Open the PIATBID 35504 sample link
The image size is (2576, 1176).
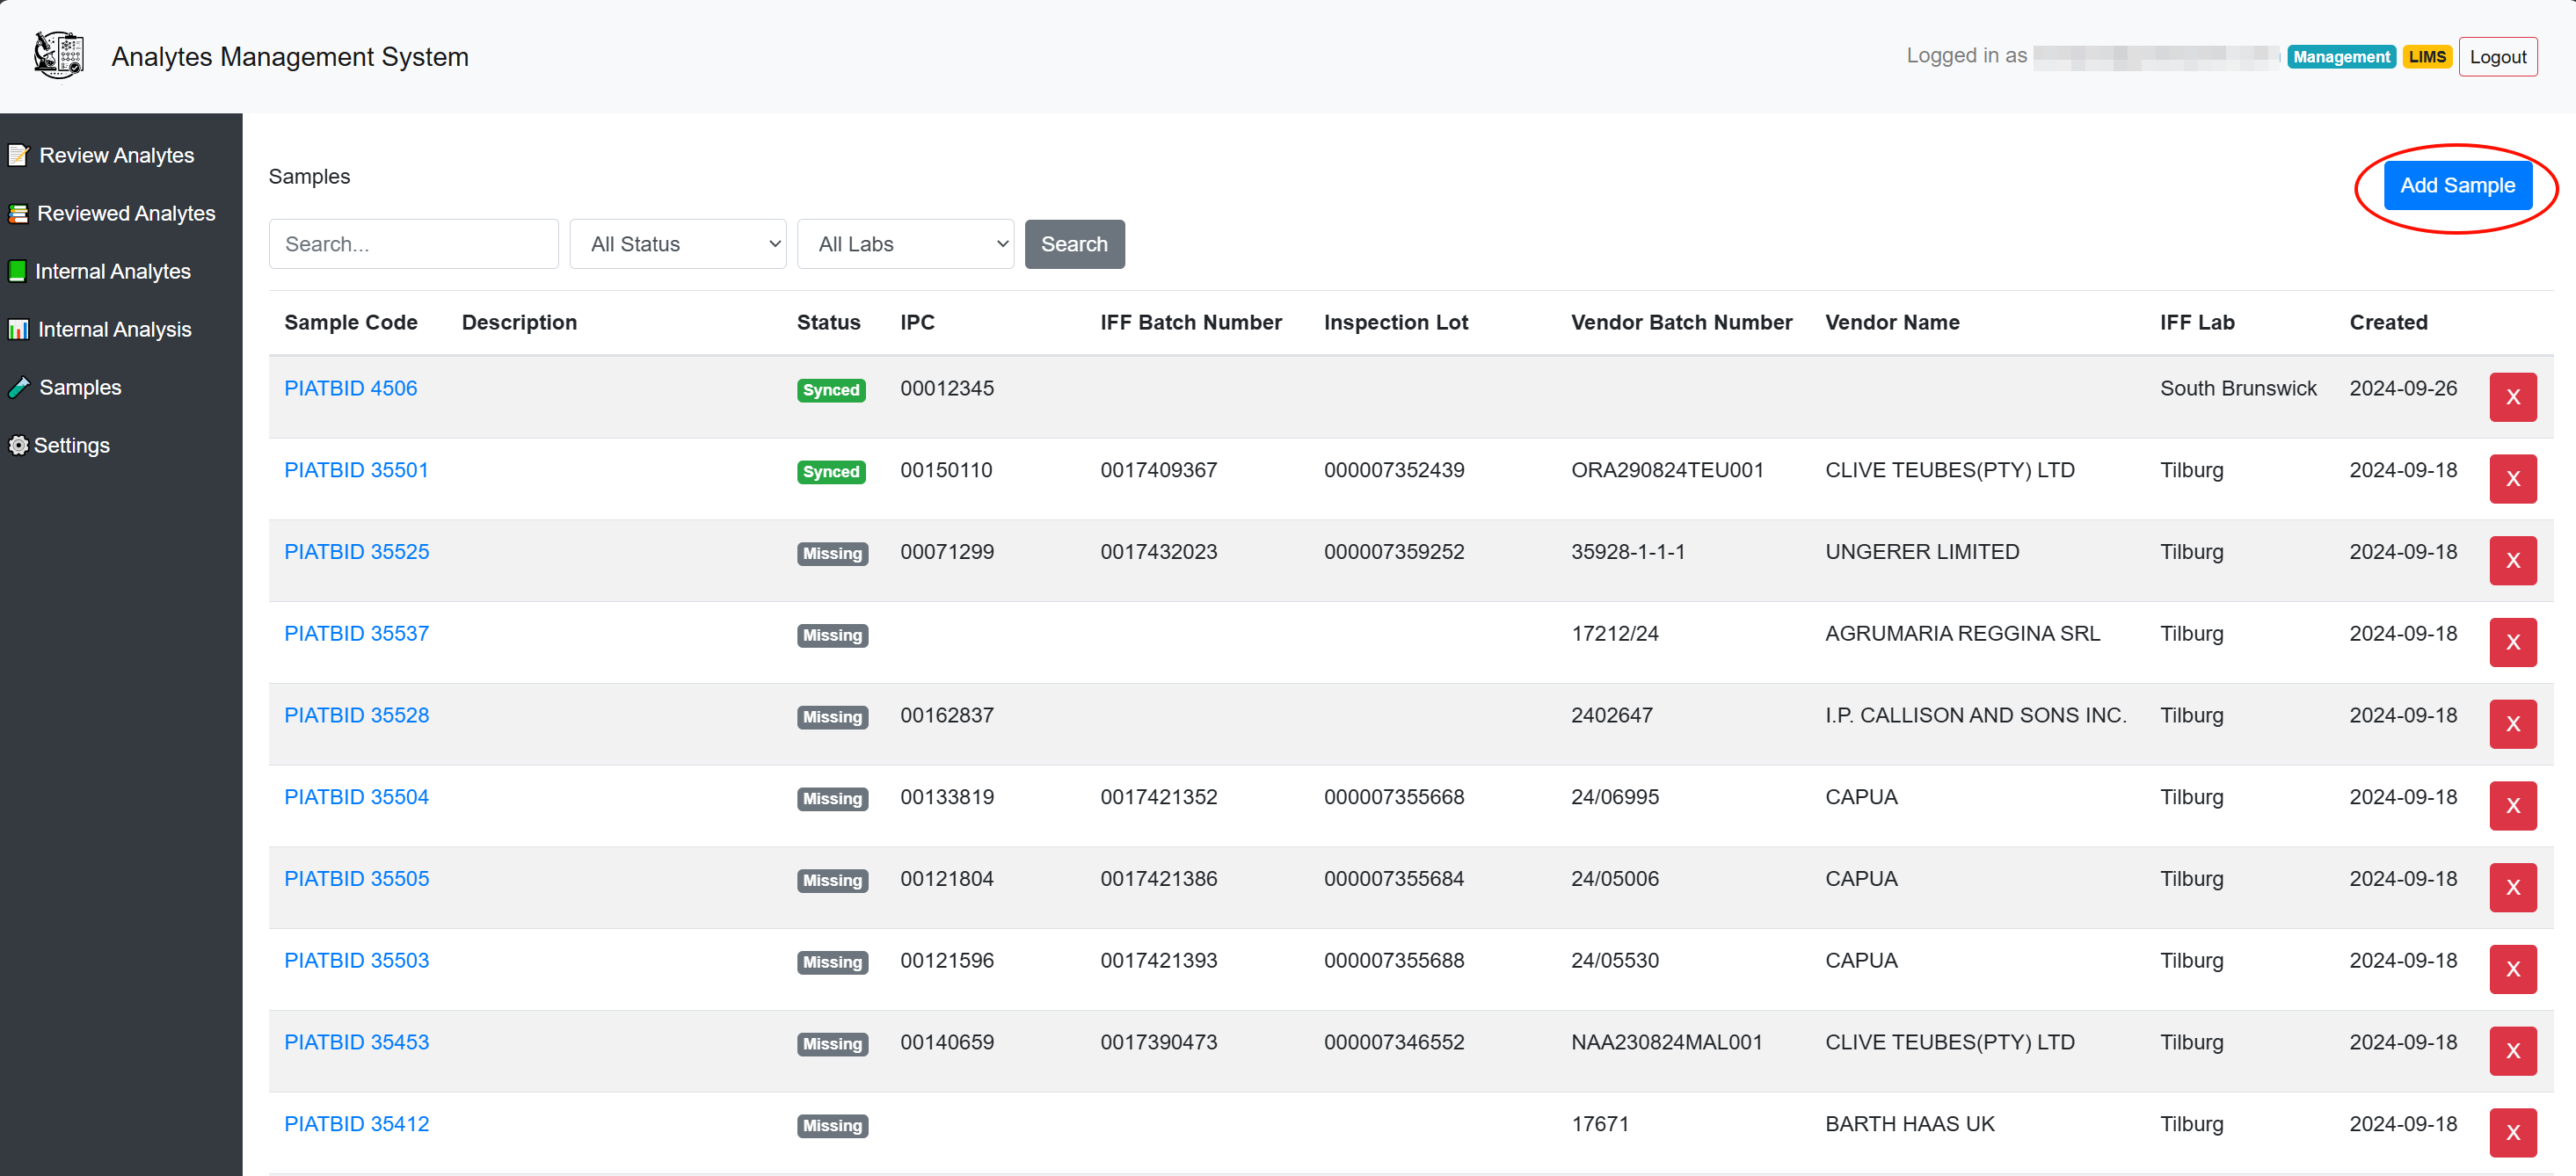pos(356,797)
